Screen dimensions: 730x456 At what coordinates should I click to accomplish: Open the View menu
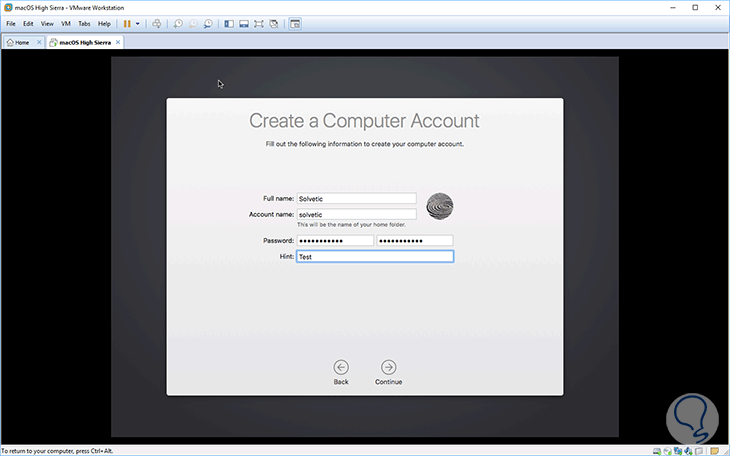(x=47, y=24)
